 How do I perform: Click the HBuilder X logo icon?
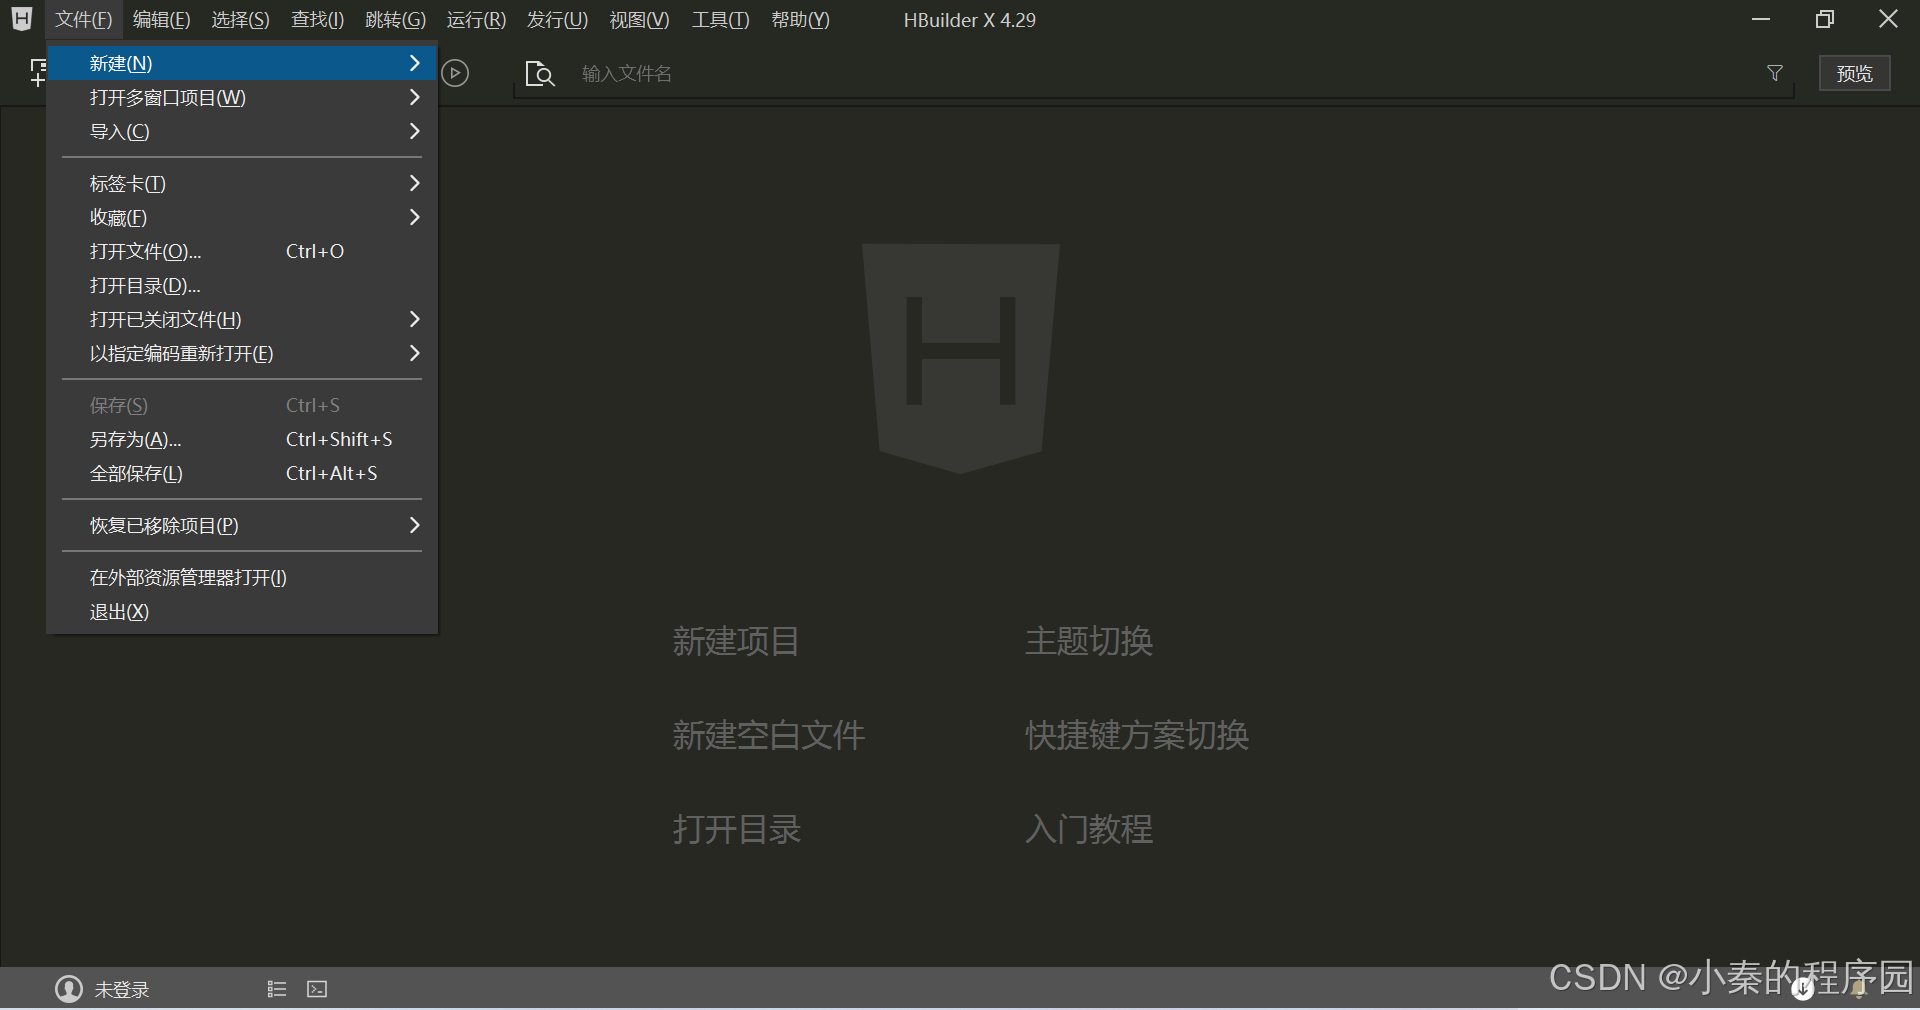(22, 19)
